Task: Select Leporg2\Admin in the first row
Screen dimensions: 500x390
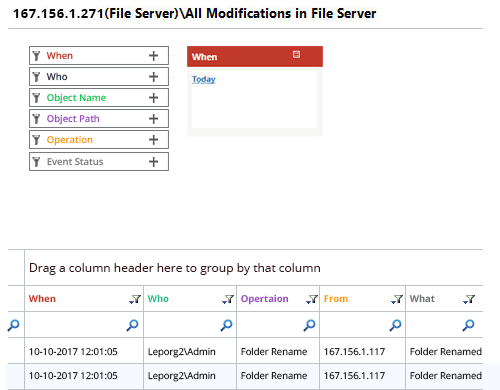Action: [182, 352]
